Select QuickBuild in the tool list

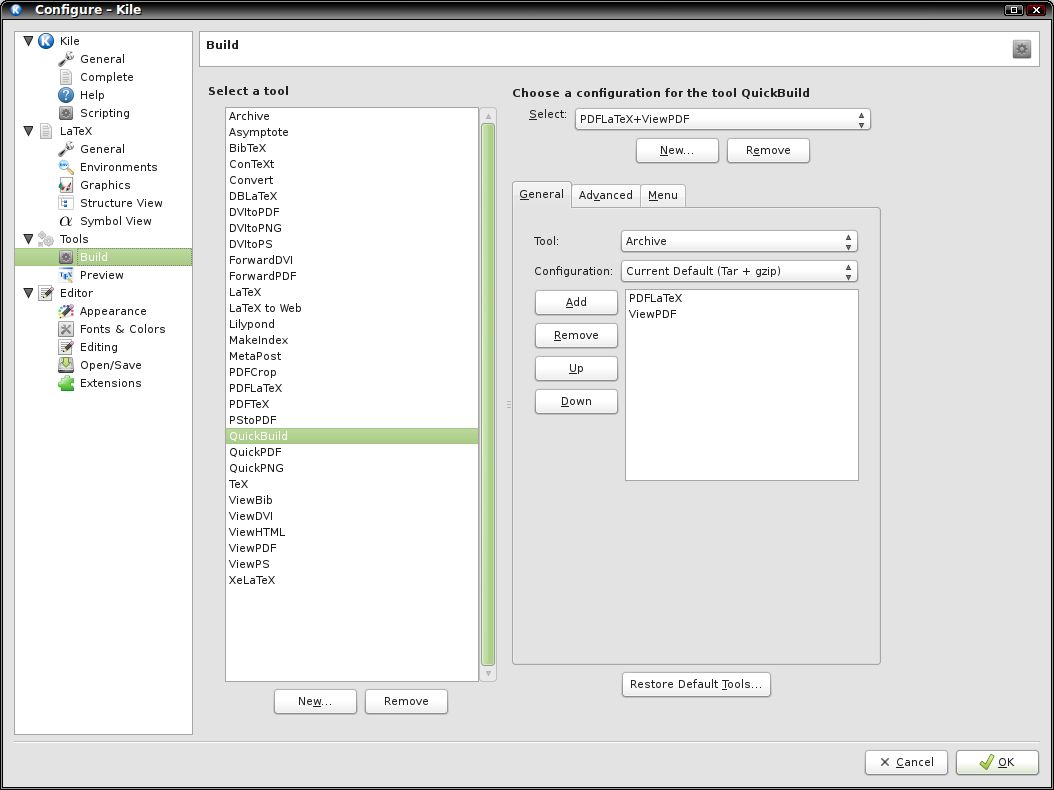tap(352, 436)
